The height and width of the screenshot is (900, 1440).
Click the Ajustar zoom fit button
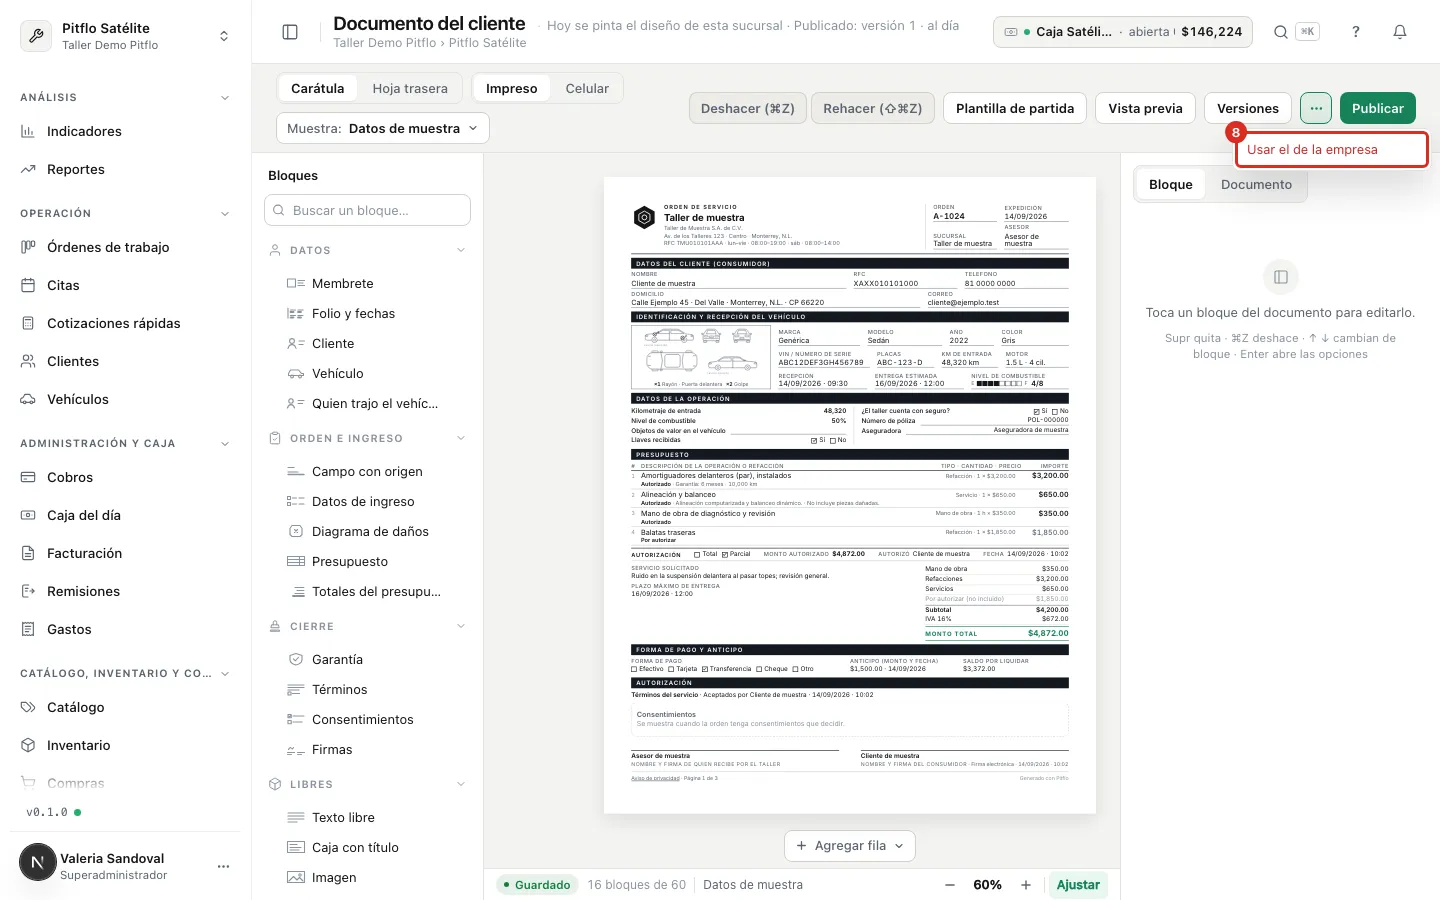[x=1078, y=885]
